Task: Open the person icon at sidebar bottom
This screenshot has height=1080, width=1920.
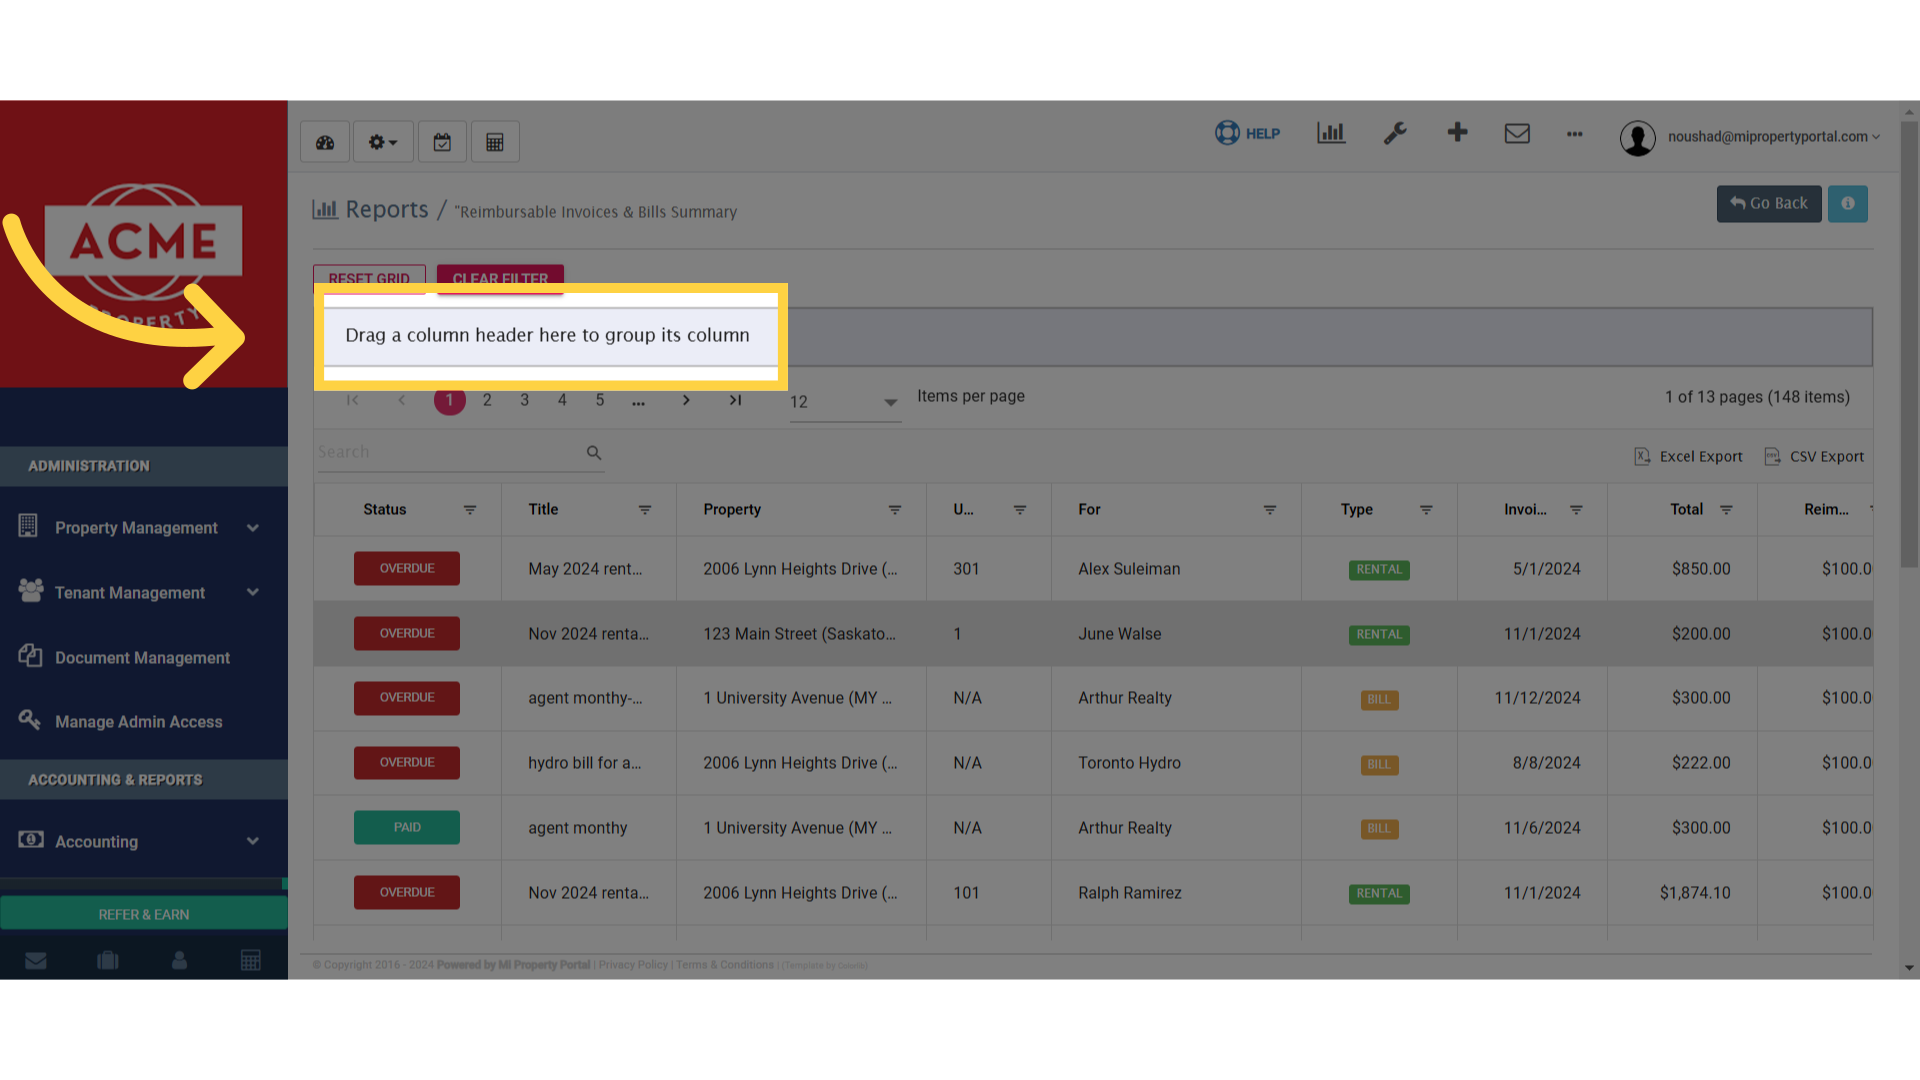Action: (179, 960)
